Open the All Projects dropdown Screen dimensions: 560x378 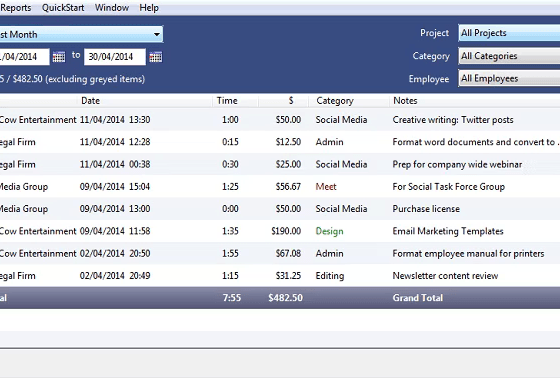[x=509, y=33]
